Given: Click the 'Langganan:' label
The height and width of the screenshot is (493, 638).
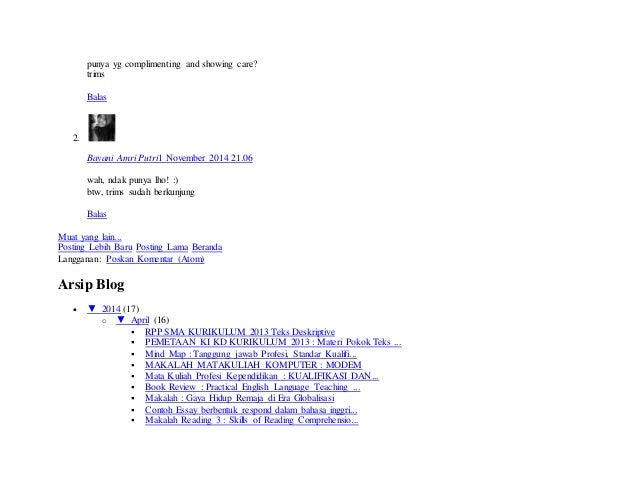Looking at the screenshot, I should point(80,259).
